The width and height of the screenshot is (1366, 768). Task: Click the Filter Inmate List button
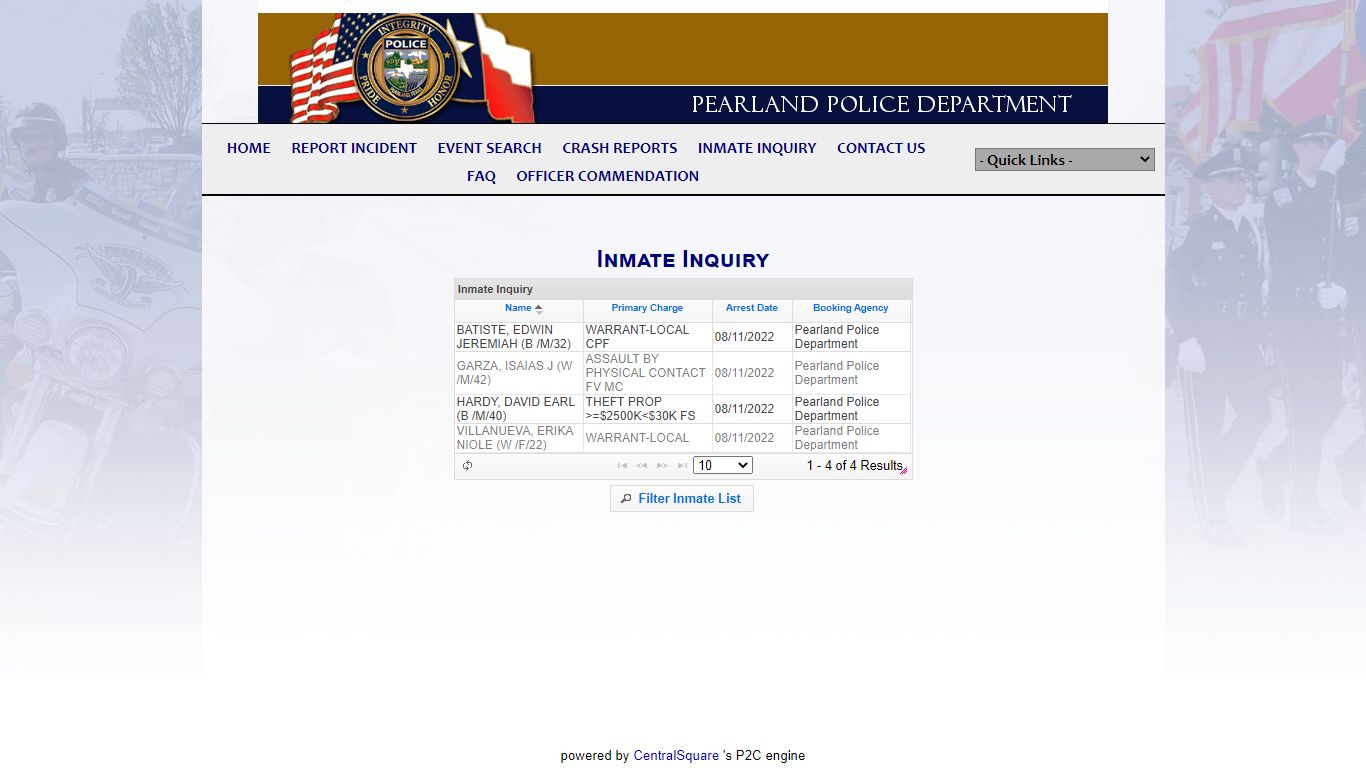coord(682,499)
